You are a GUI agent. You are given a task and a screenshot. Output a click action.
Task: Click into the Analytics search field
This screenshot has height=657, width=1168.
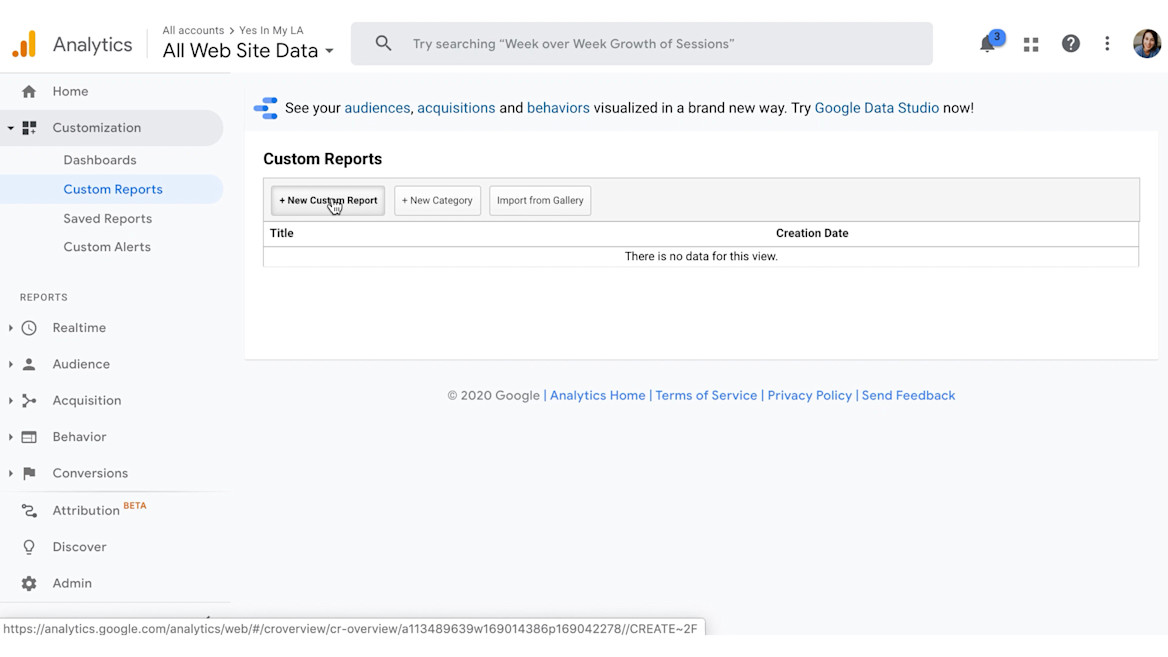[641, 44]
